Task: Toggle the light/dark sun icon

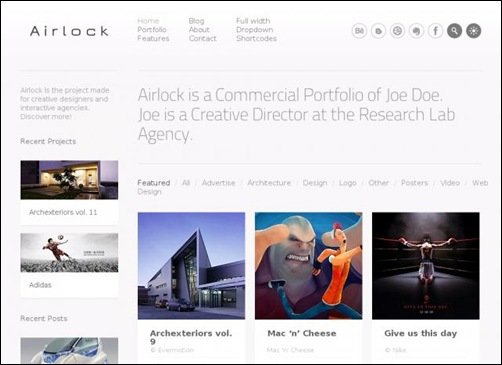Action: (474, 31)
